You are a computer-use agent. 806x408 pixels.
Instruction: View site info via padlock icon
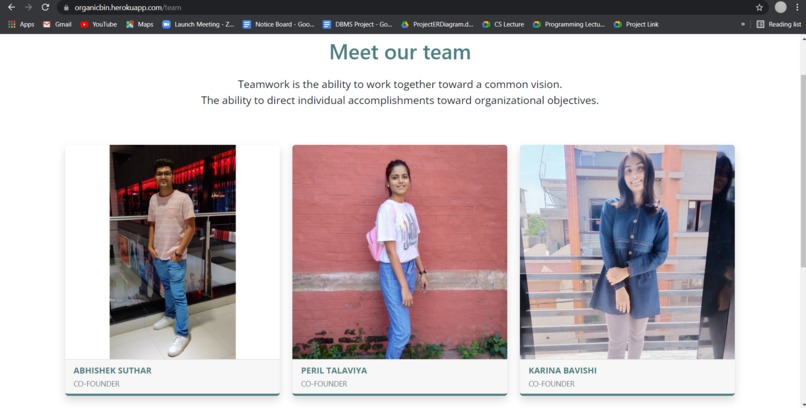click(x=66, y=8)
